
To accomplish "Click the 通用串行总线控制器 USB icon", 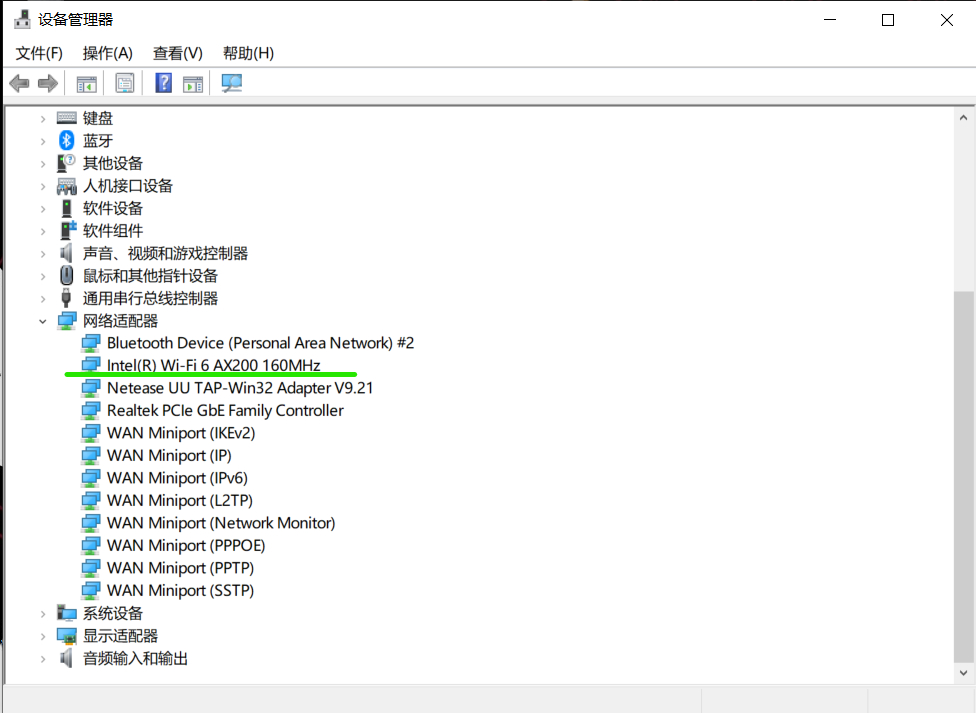I will click(x=67, y=298).
